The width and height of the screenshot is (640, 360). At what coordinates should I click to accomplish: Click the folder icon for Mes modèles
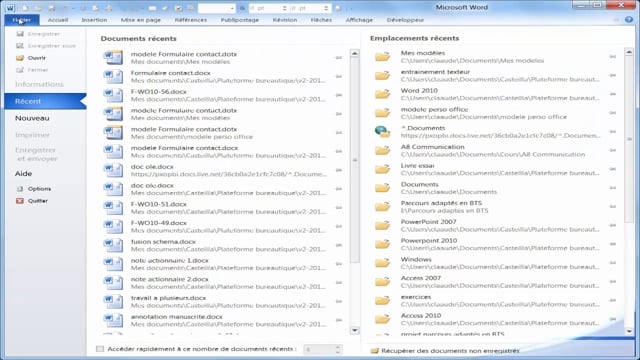point(382,57)
